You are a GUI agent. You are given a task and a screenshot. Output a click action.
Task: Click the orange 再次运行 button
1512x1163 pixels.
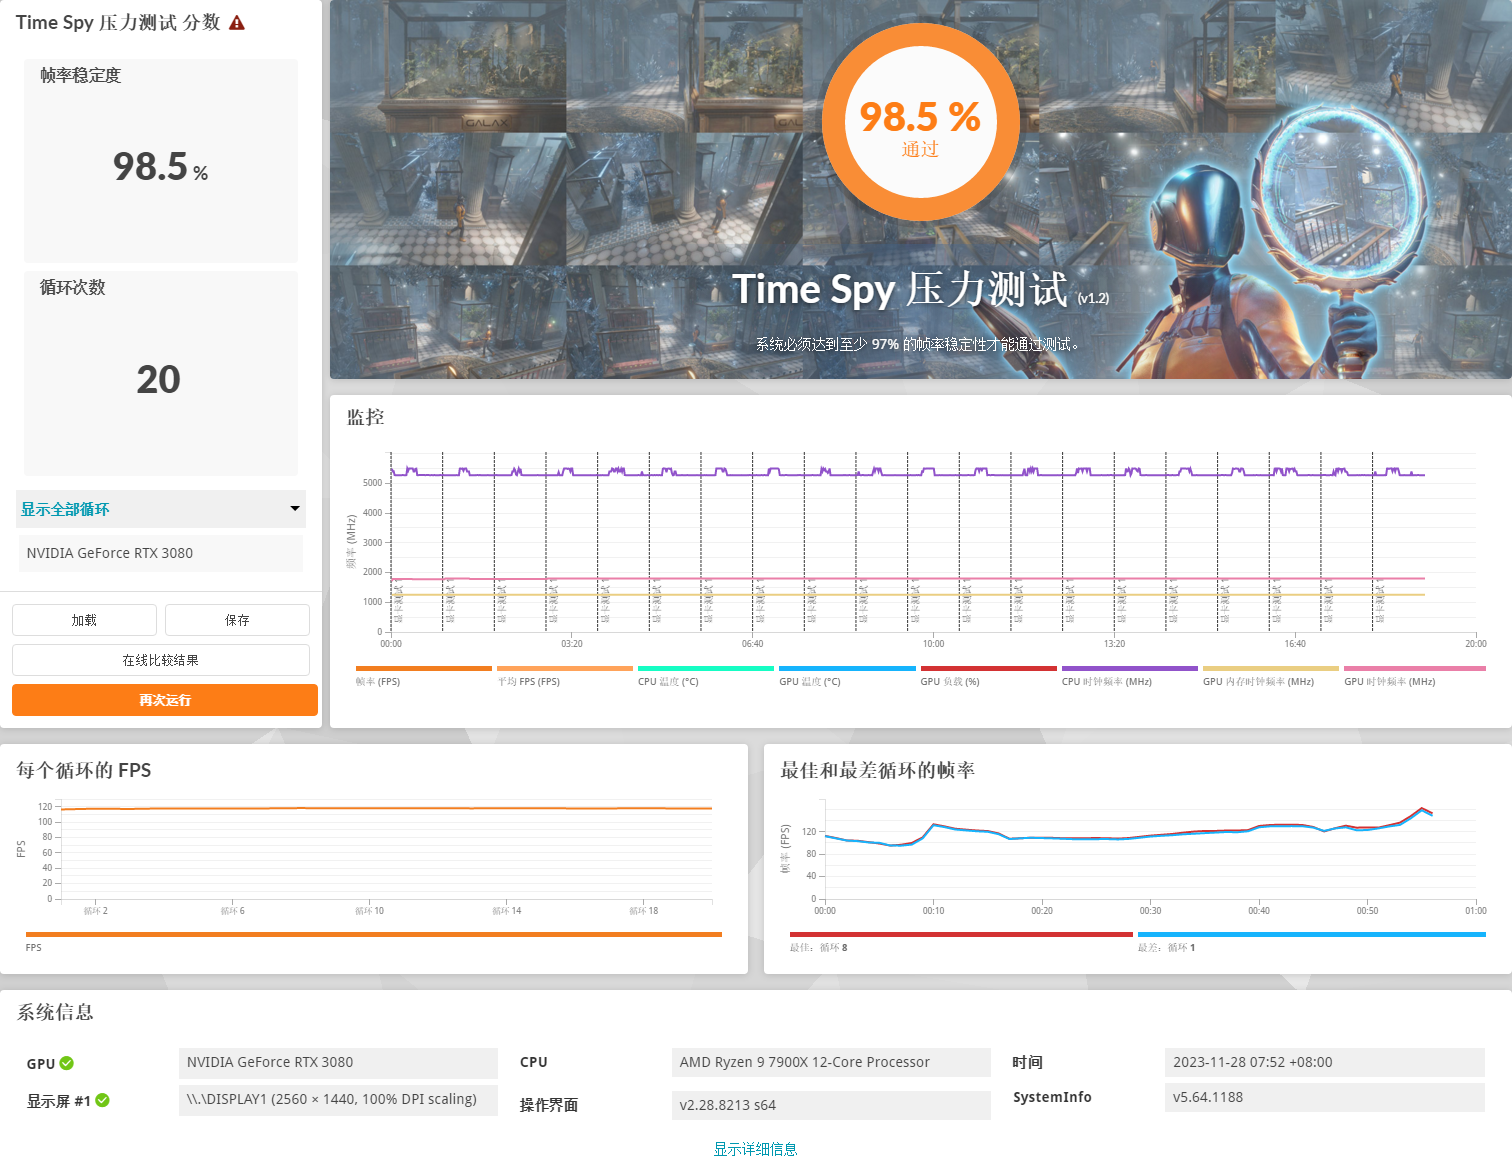165,700
